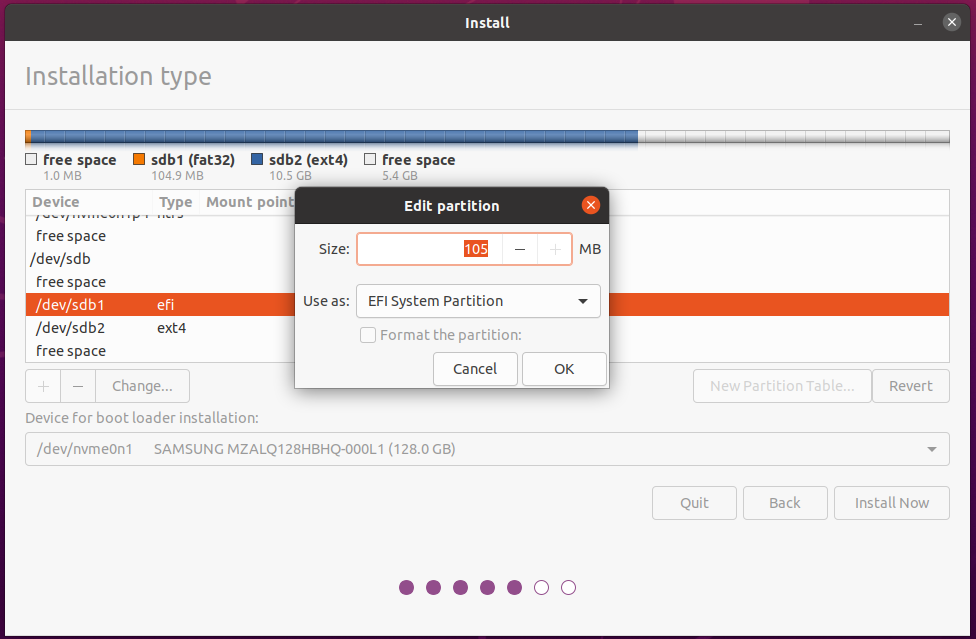Click the decrease size stepper icon

(x=520, y=248)
